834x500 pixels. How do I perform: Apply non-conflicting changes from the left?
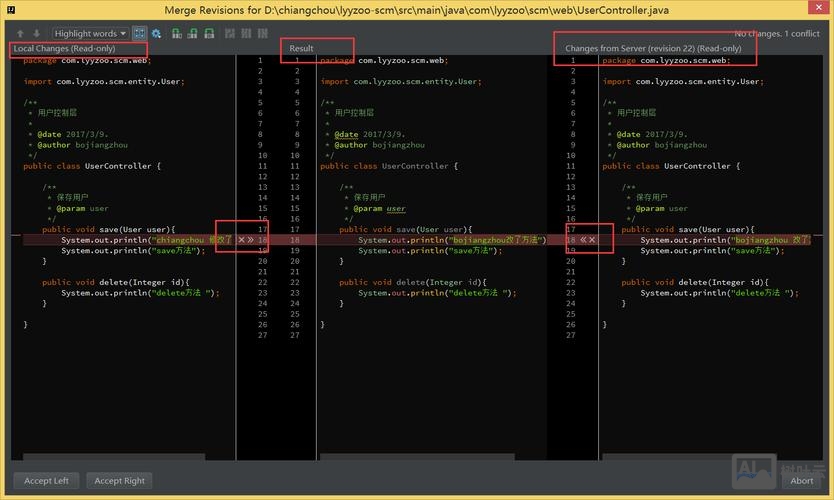[177, 34]
